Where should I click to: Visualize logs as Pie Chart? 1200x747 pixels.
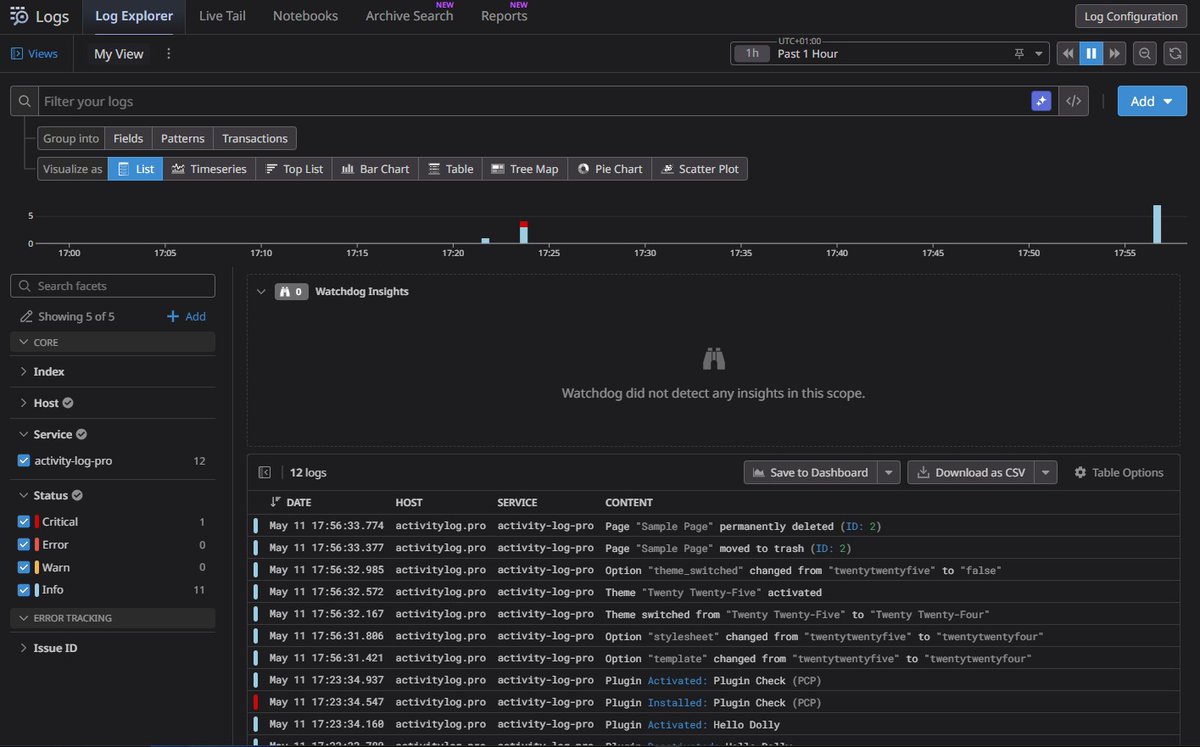(x=610, y=169)
